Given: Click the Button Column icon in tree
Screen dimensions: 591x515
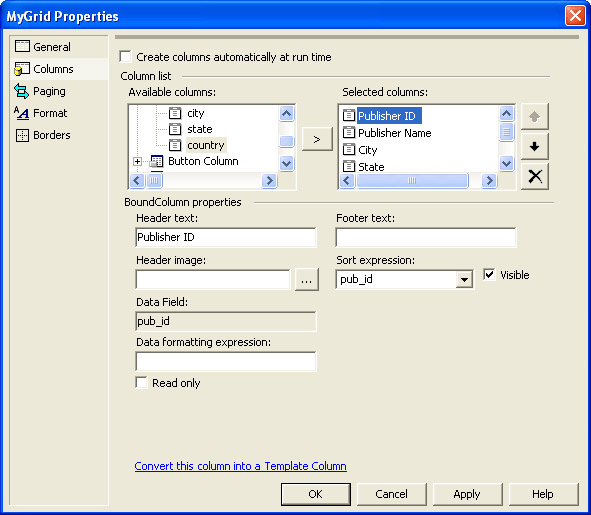Looking at the screenshot, I should (156, 161).
